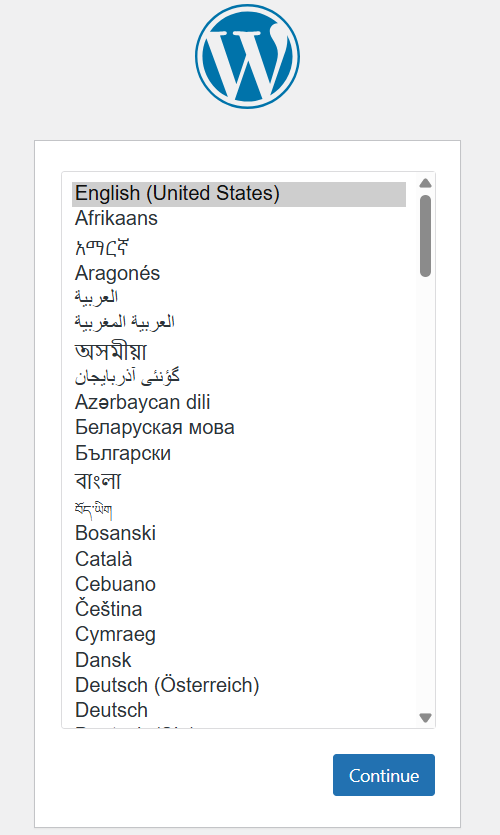
Task: Pick Cymraeg from the list
Action: 239,635
